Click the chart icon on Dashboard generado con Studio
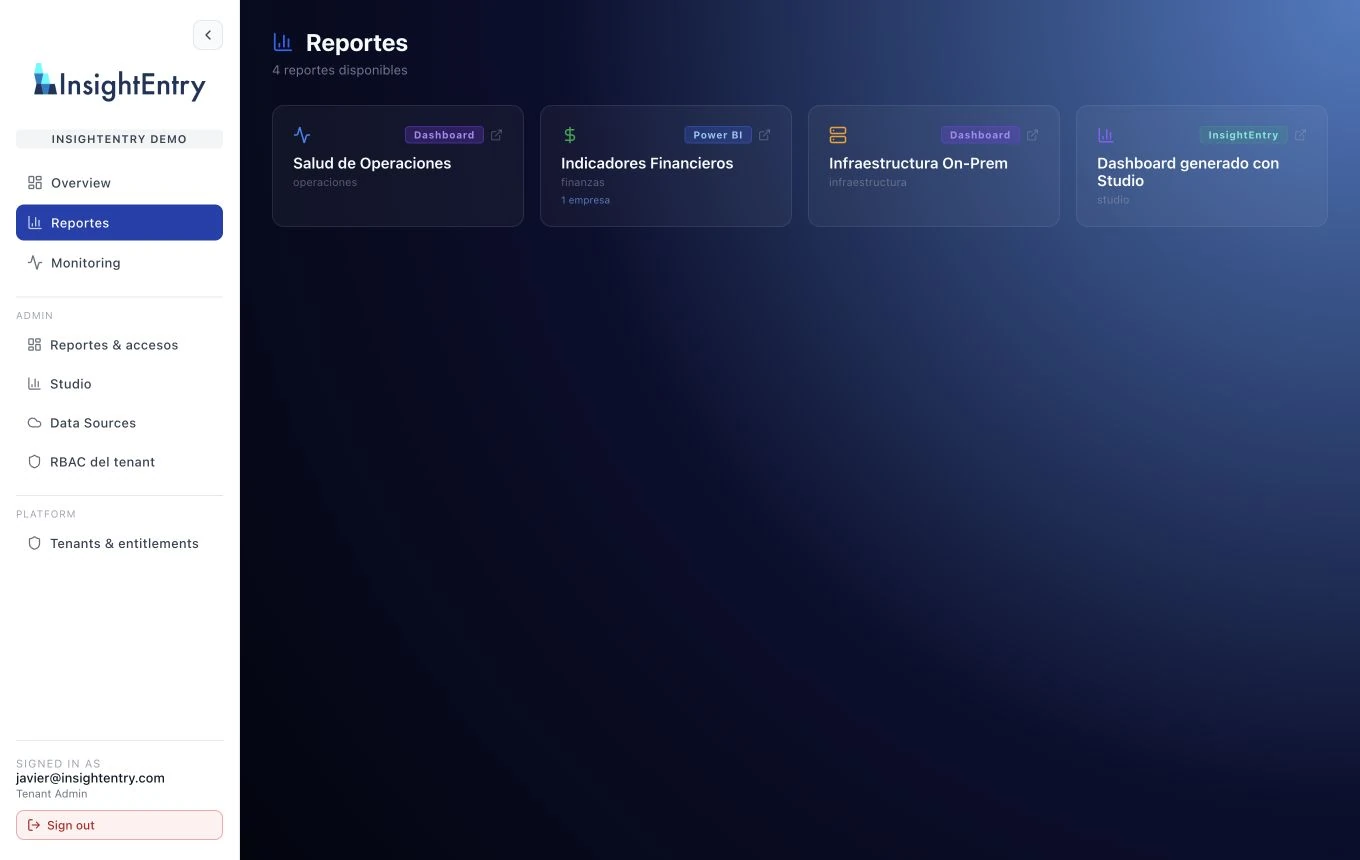Viewport: 1360px width, 860px height. [1106, 135]
